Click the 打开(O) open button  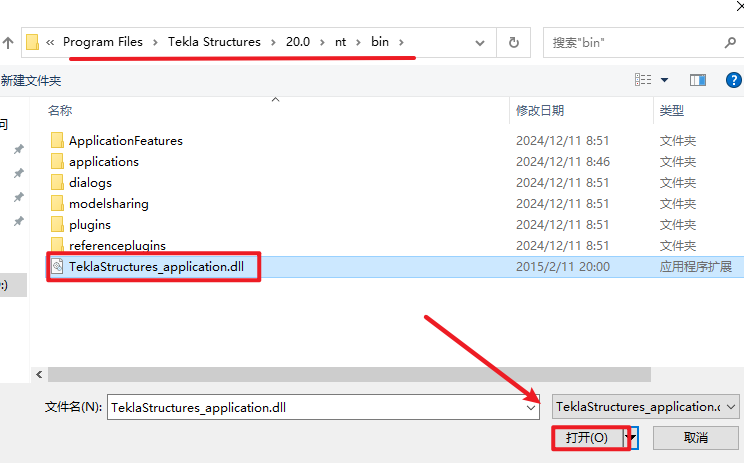click(587, 437)
